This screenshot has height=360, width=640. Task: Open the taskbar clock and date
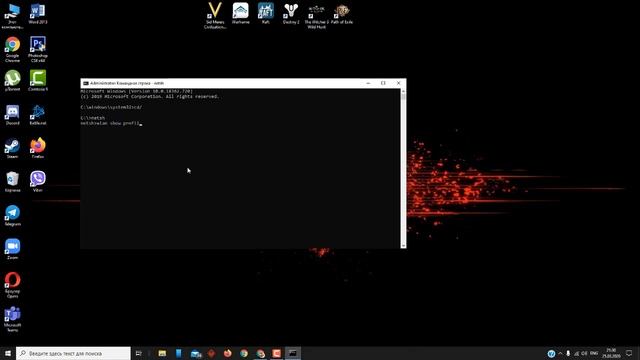[611, 353]
